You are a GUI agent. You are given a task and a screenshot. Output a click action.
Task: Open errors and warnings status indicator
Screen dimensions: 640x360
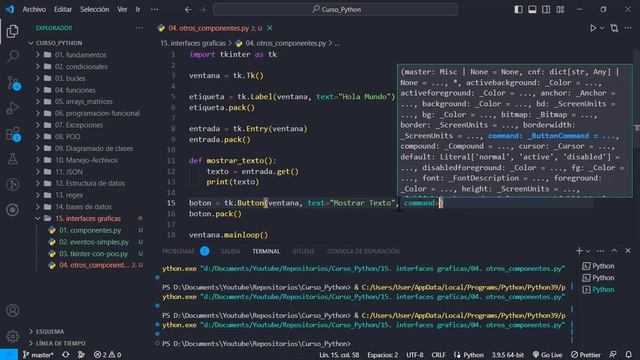[x=107, y=355]
